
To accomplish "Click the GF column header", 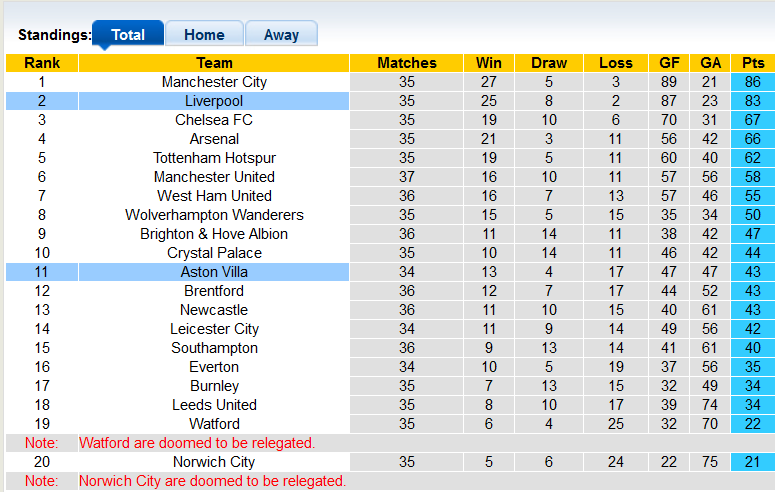I will (670, 63).
